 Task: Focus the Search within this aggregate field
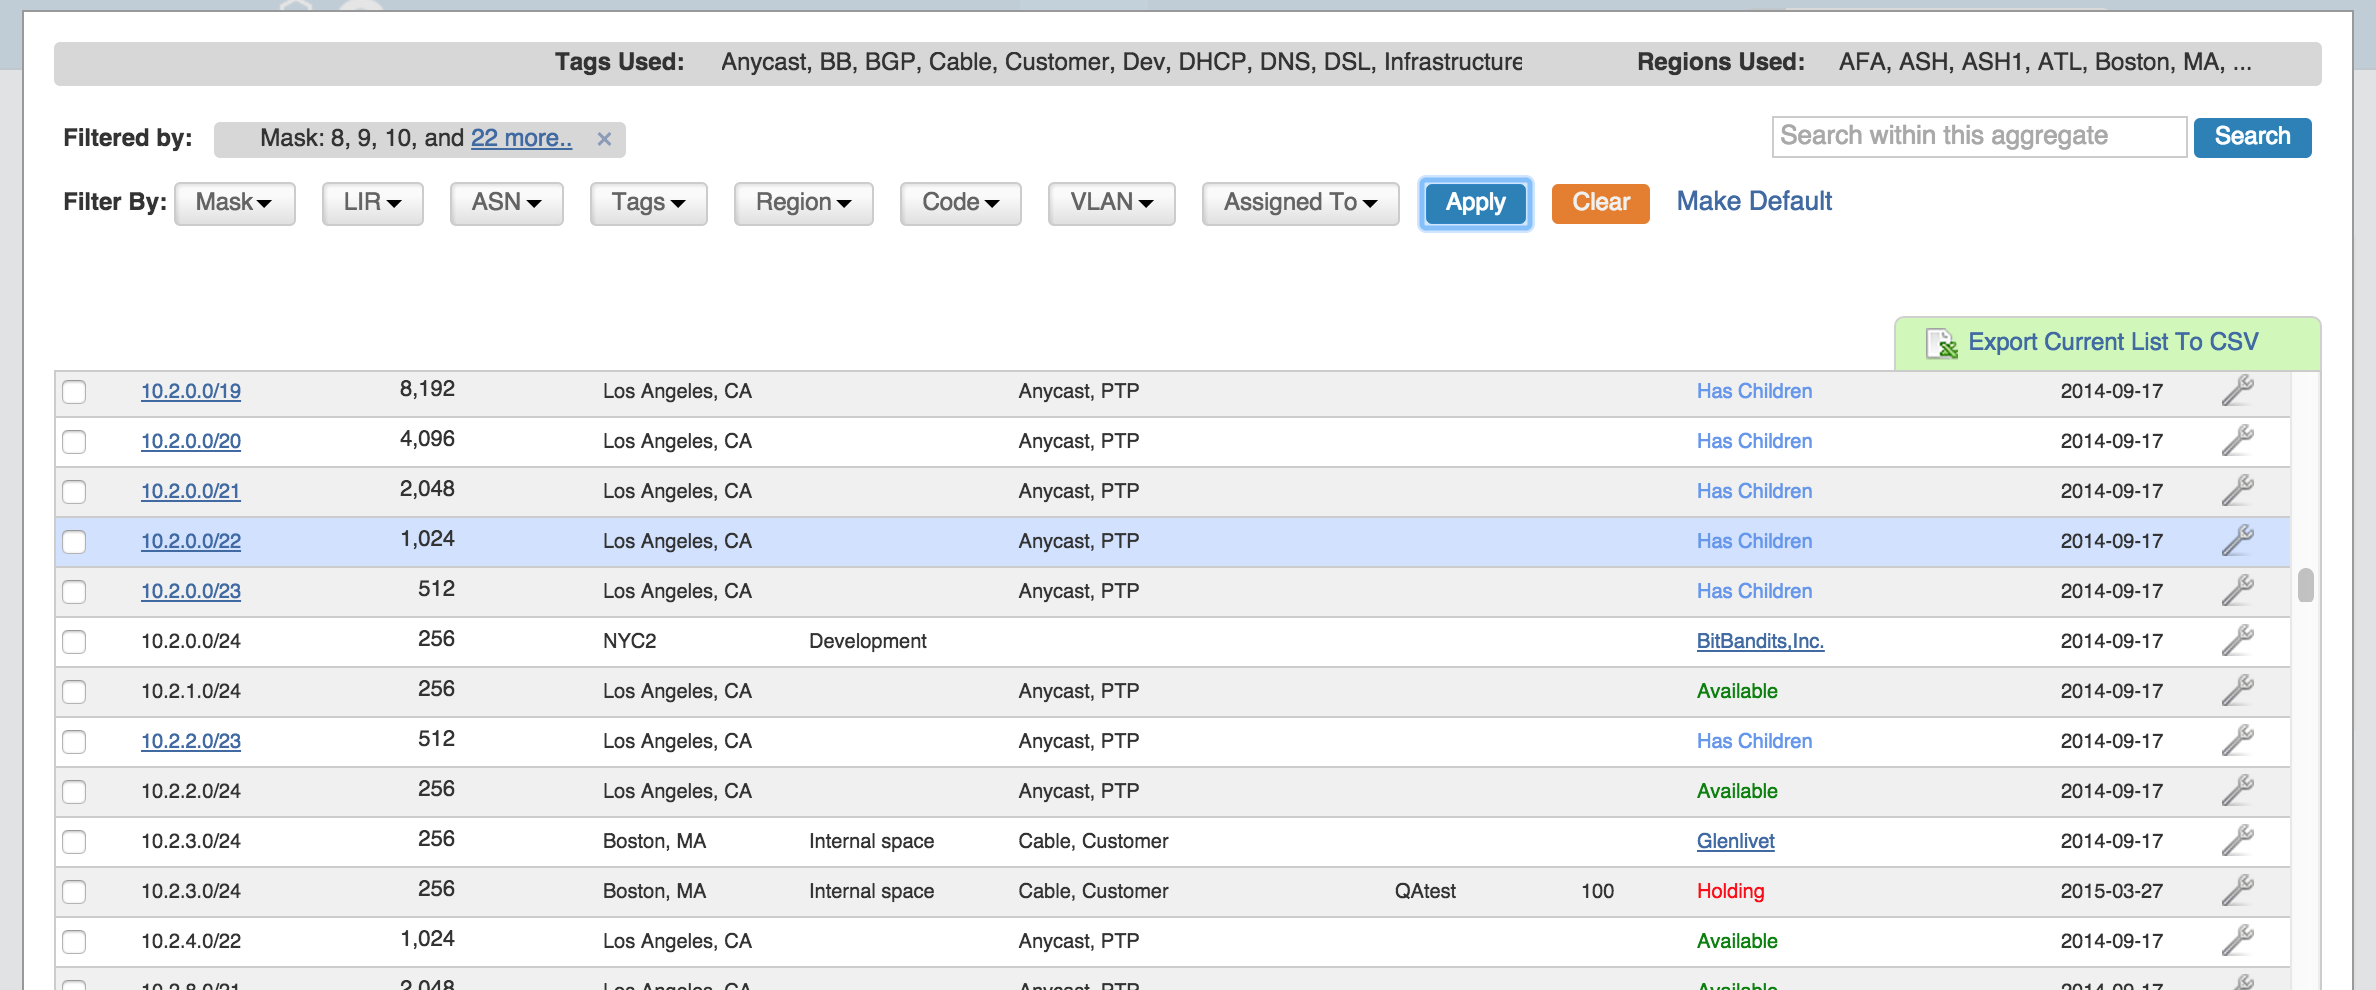[1978, 137]
